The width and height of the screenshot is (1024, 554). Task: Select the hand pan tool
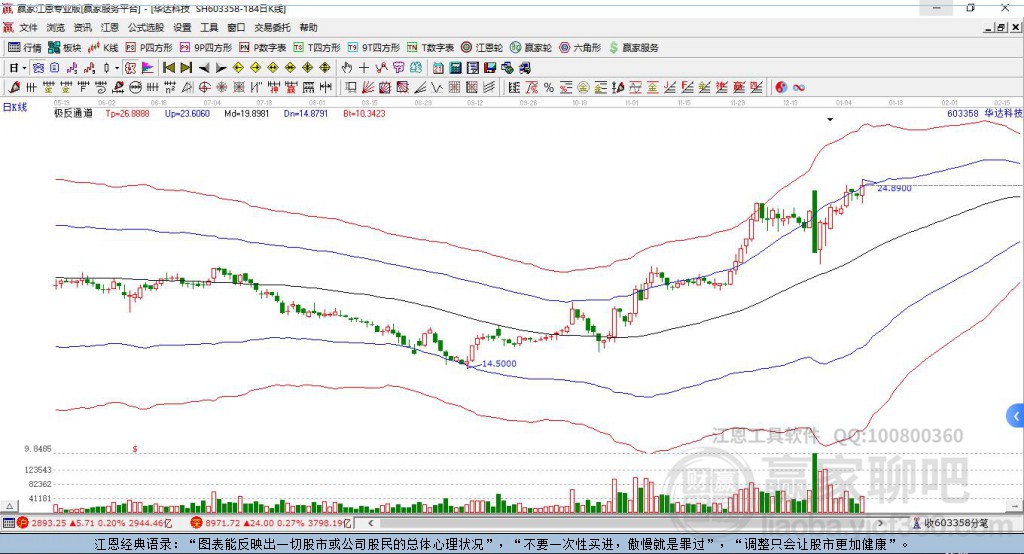[347, 68]
